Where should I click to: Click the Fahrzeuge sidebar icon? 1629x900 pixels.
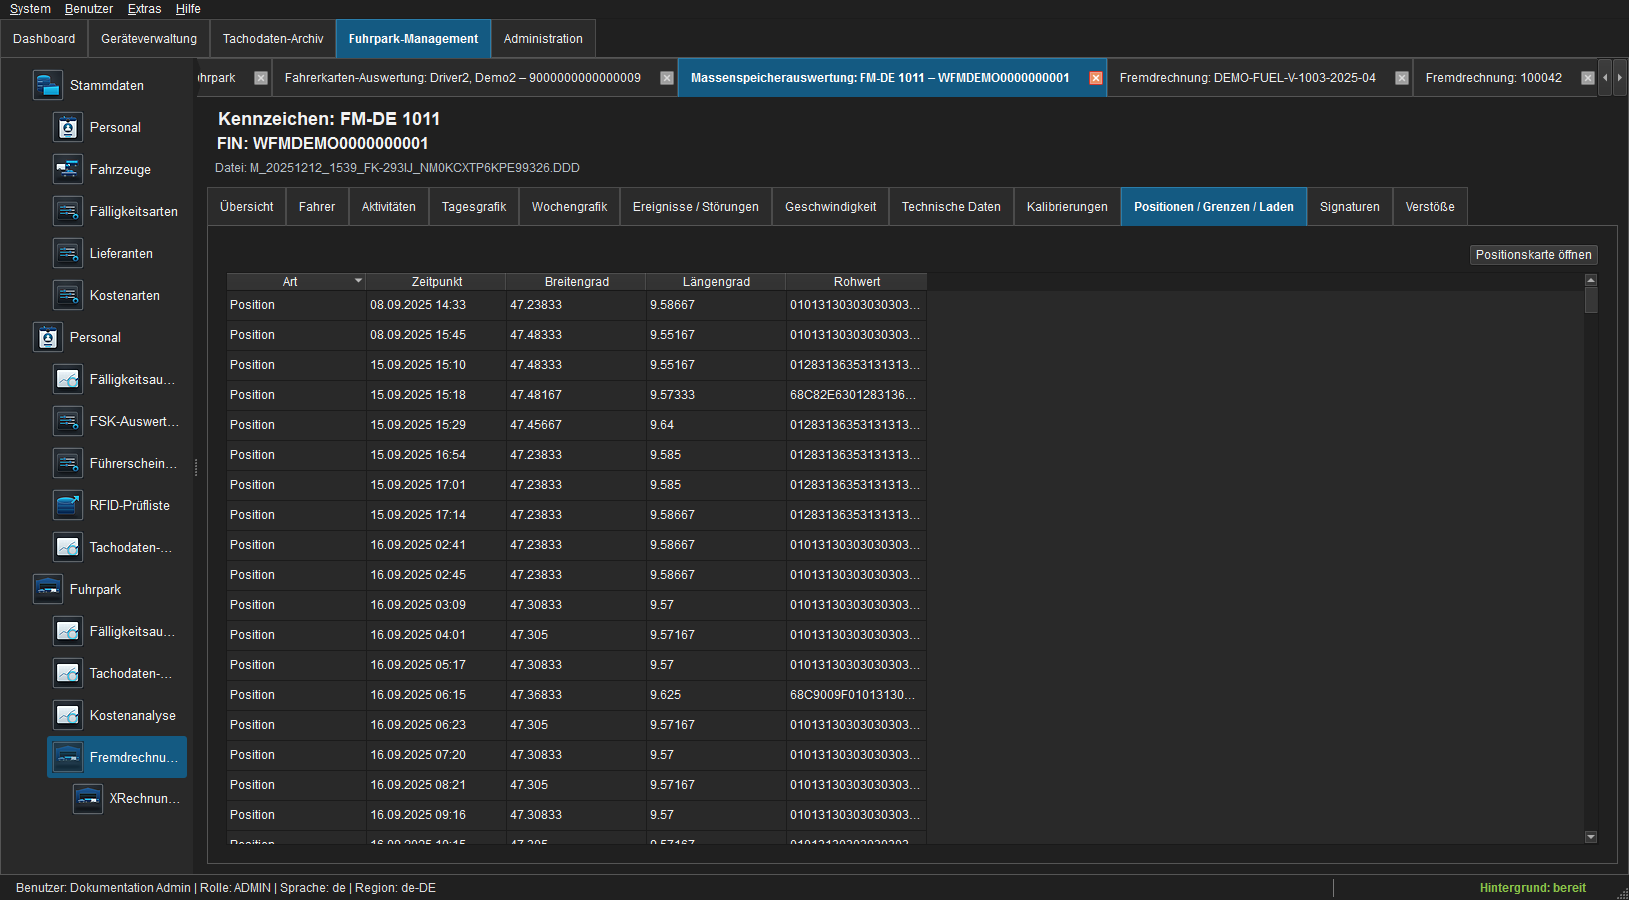pos(67,170)
